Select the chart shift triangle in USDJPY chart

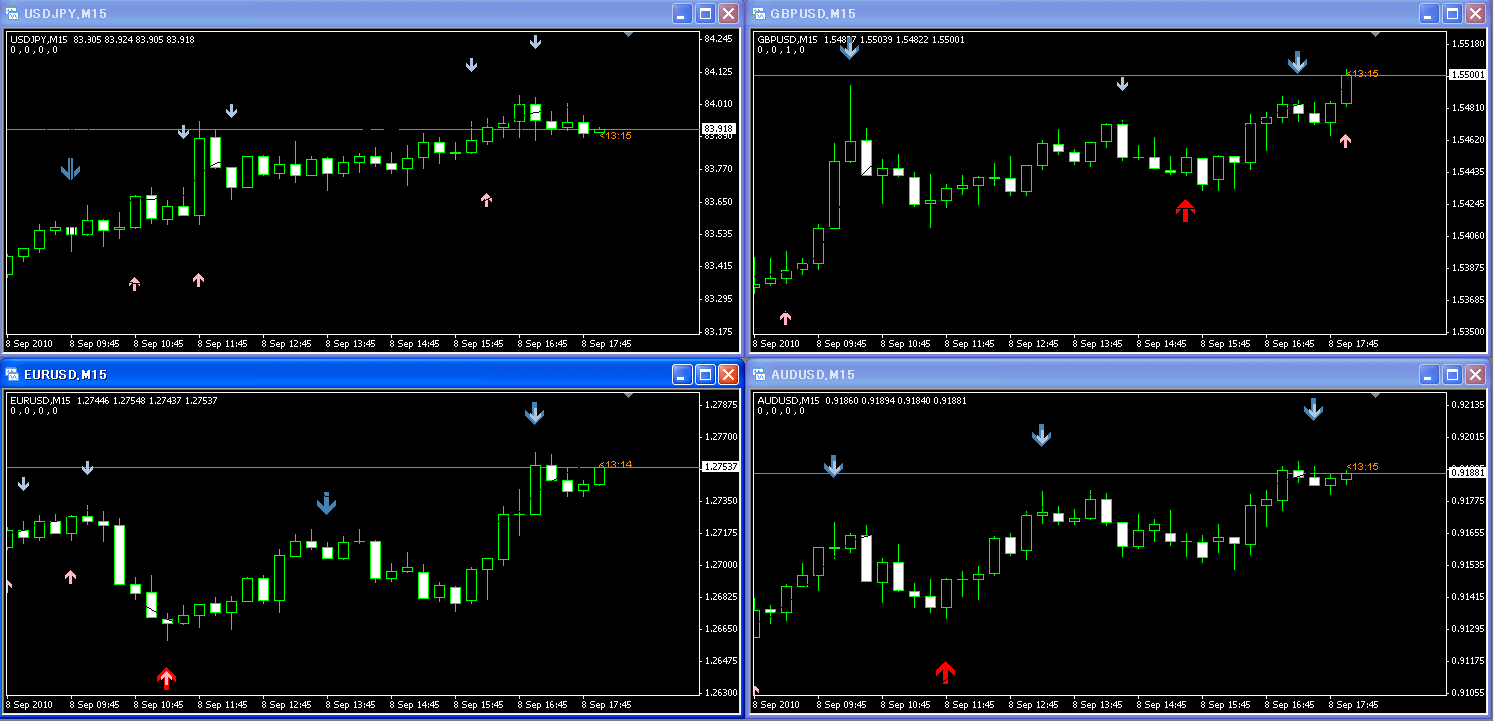pos(628,34)
